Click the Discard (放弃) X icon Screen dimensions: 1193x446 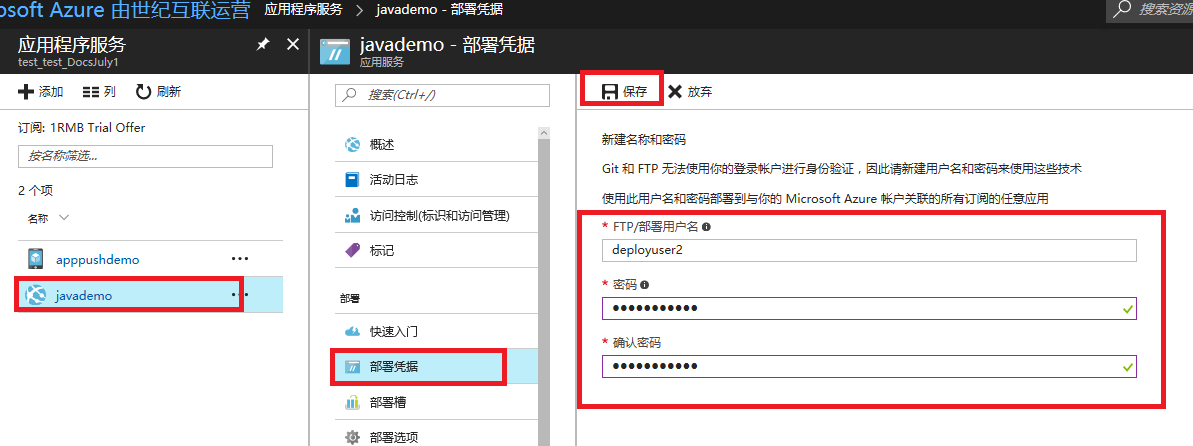coord(675,92)
